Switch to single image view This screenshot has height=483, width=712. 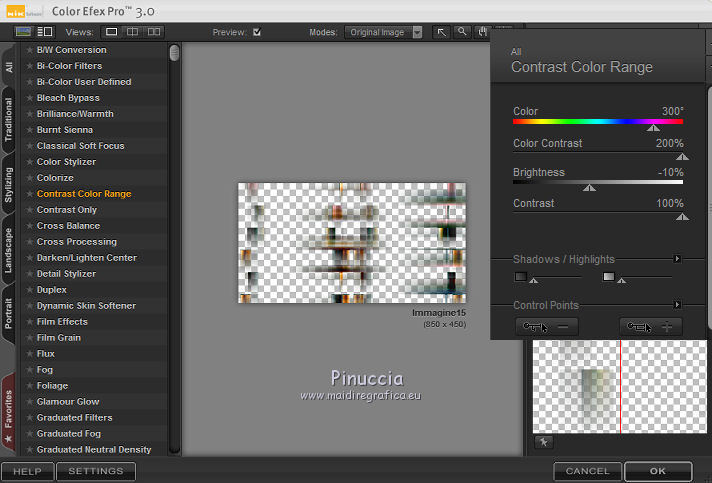(112, 32)
